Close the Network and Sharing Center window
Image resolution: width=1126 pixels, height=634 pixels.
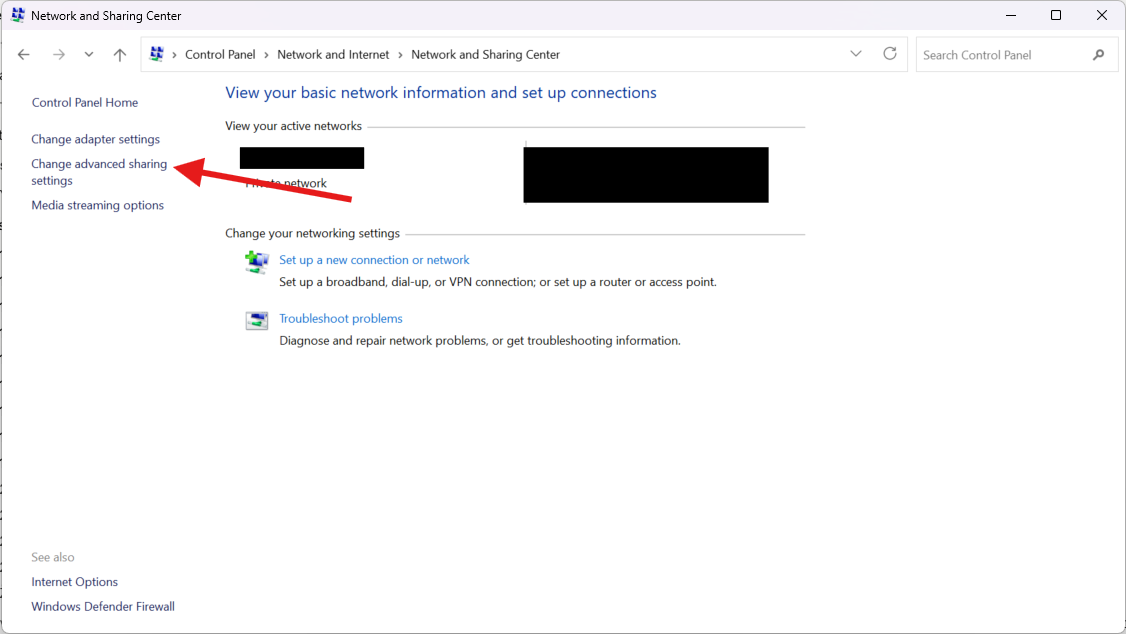pyautogui.click(x=1102, y=15)
